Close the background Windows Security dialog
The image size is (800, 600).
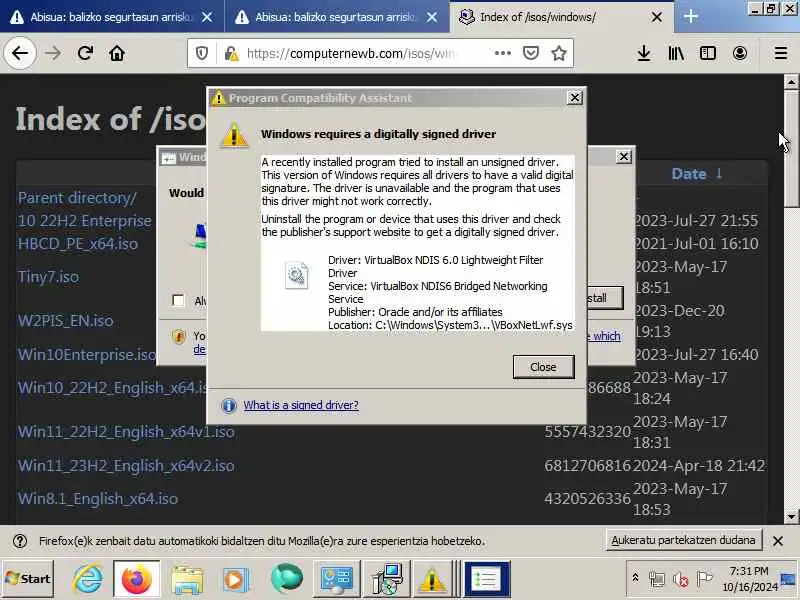click(x=623, y=157)
